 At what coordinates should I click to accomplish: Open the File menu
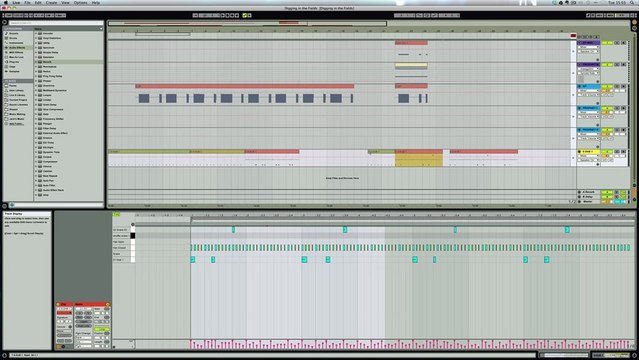pyautogui.click(x=27, y=2)
